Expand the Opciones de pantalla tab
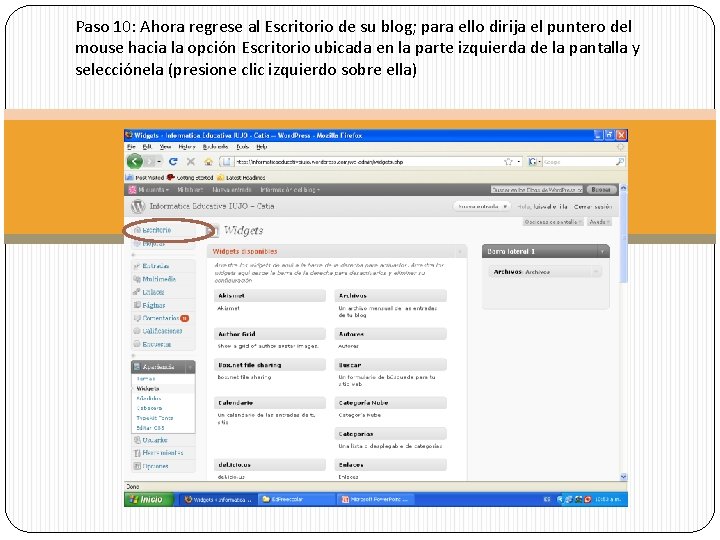Image resolution: width=720 pixels, height=540 pixels. pos(553,222)
